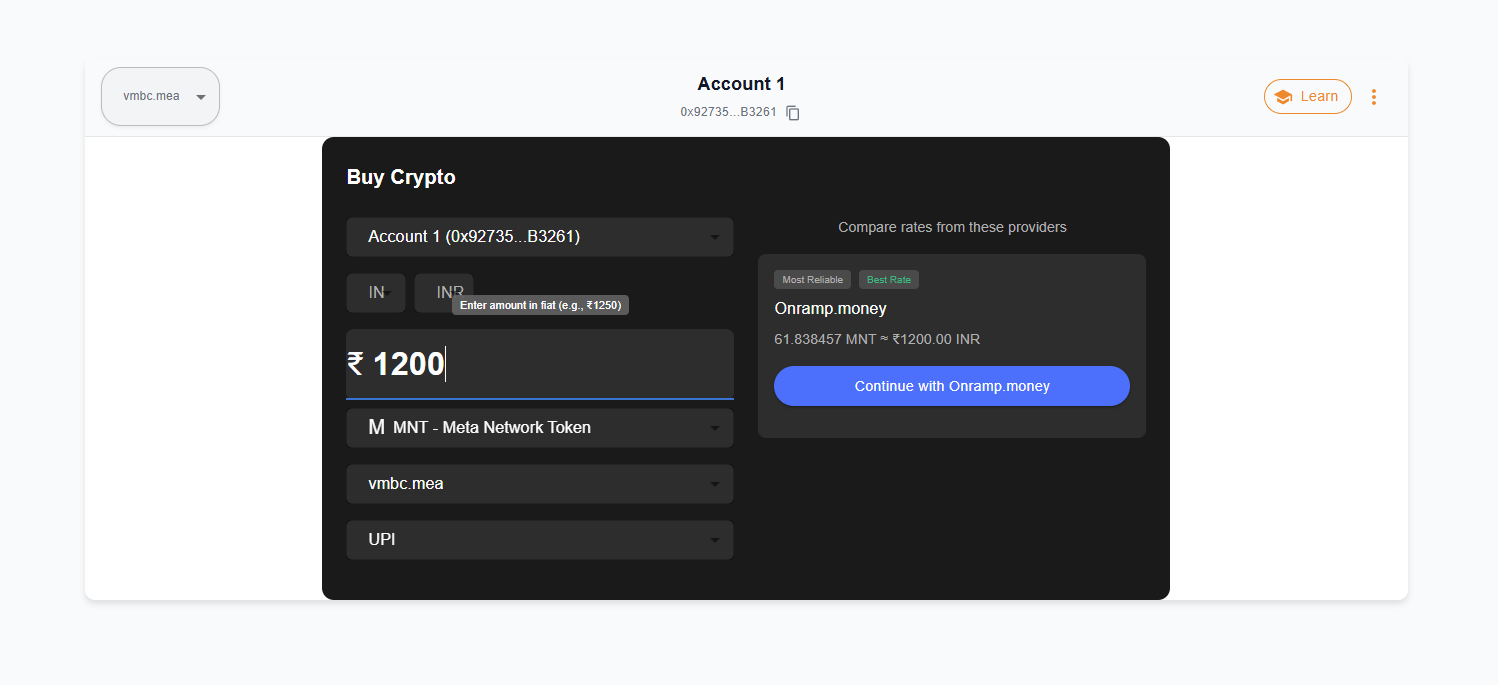Open the IN country selector
Image resolution: width=1498 pixels, height=685 pixels.
376,293
